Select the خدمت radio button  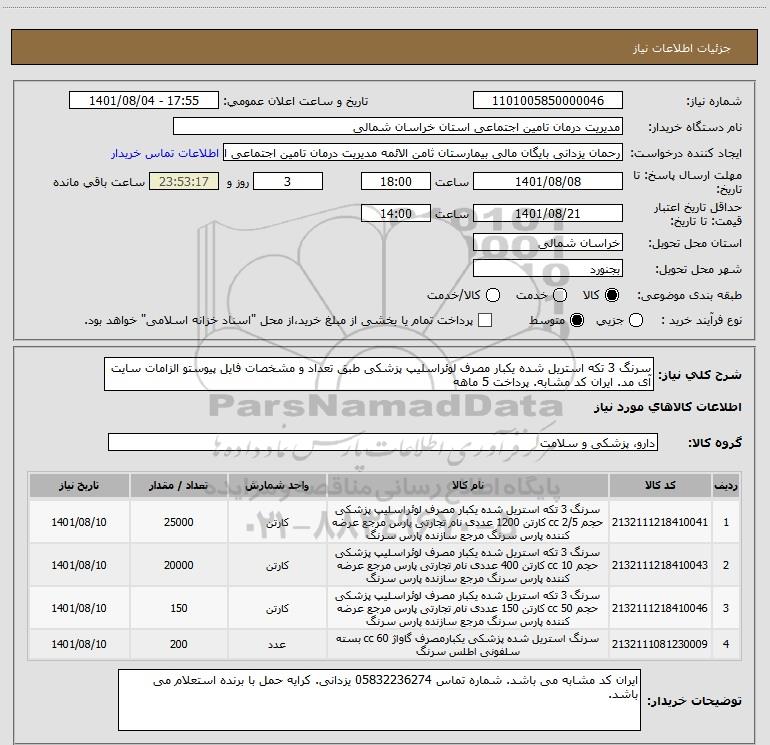tap(560, 295)
